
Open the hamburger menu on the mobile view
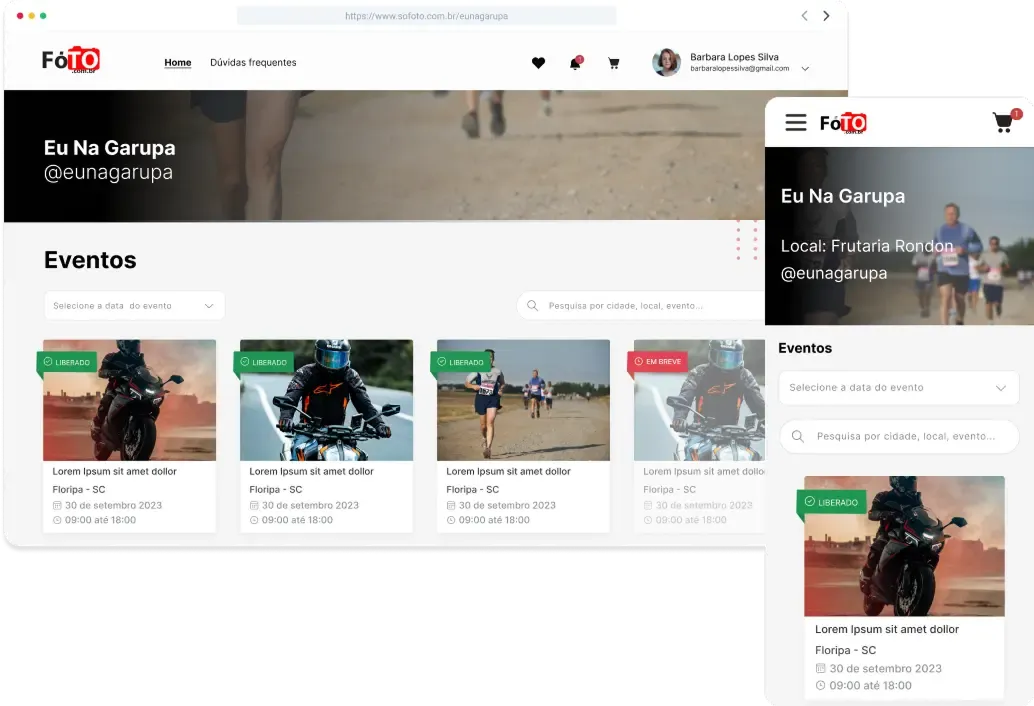795,122
